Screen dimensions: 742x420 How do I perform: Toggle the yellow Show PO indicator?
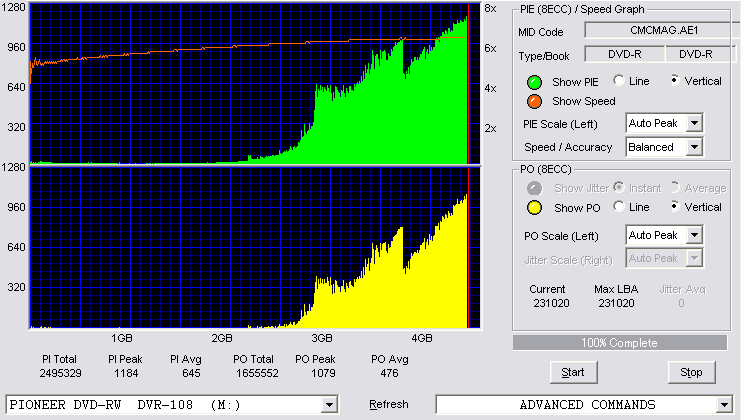click(534, 208)
